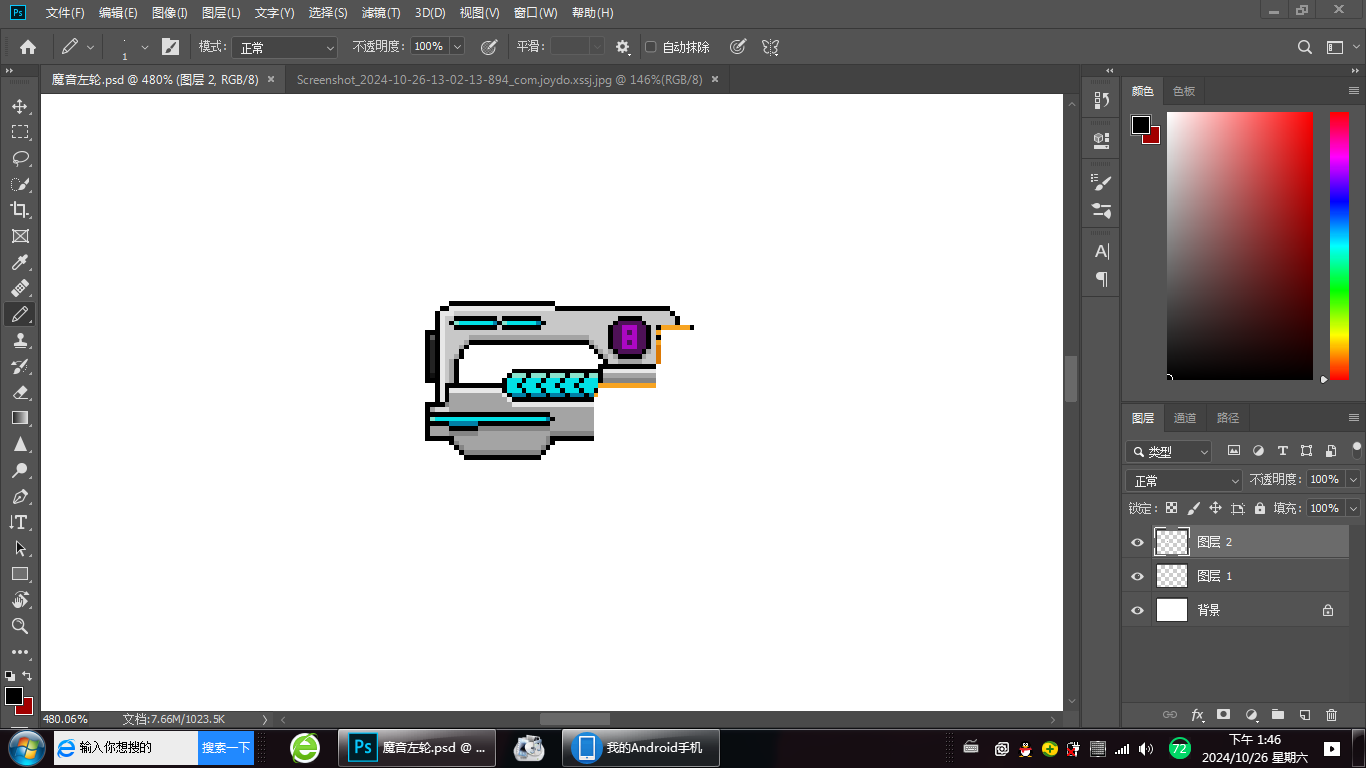Viewport: 1366px width, 768px height.
Task: Select the Pen tool
Action: [x=19, y=496]
